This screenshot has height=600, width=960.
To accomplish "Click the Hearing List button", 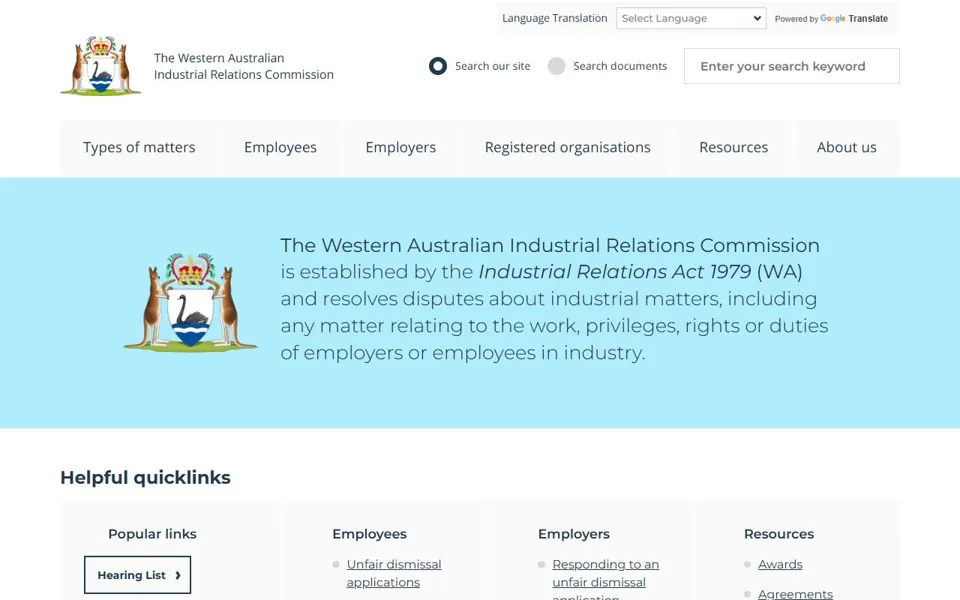I will pyautogui.click(x=137, y=575).
